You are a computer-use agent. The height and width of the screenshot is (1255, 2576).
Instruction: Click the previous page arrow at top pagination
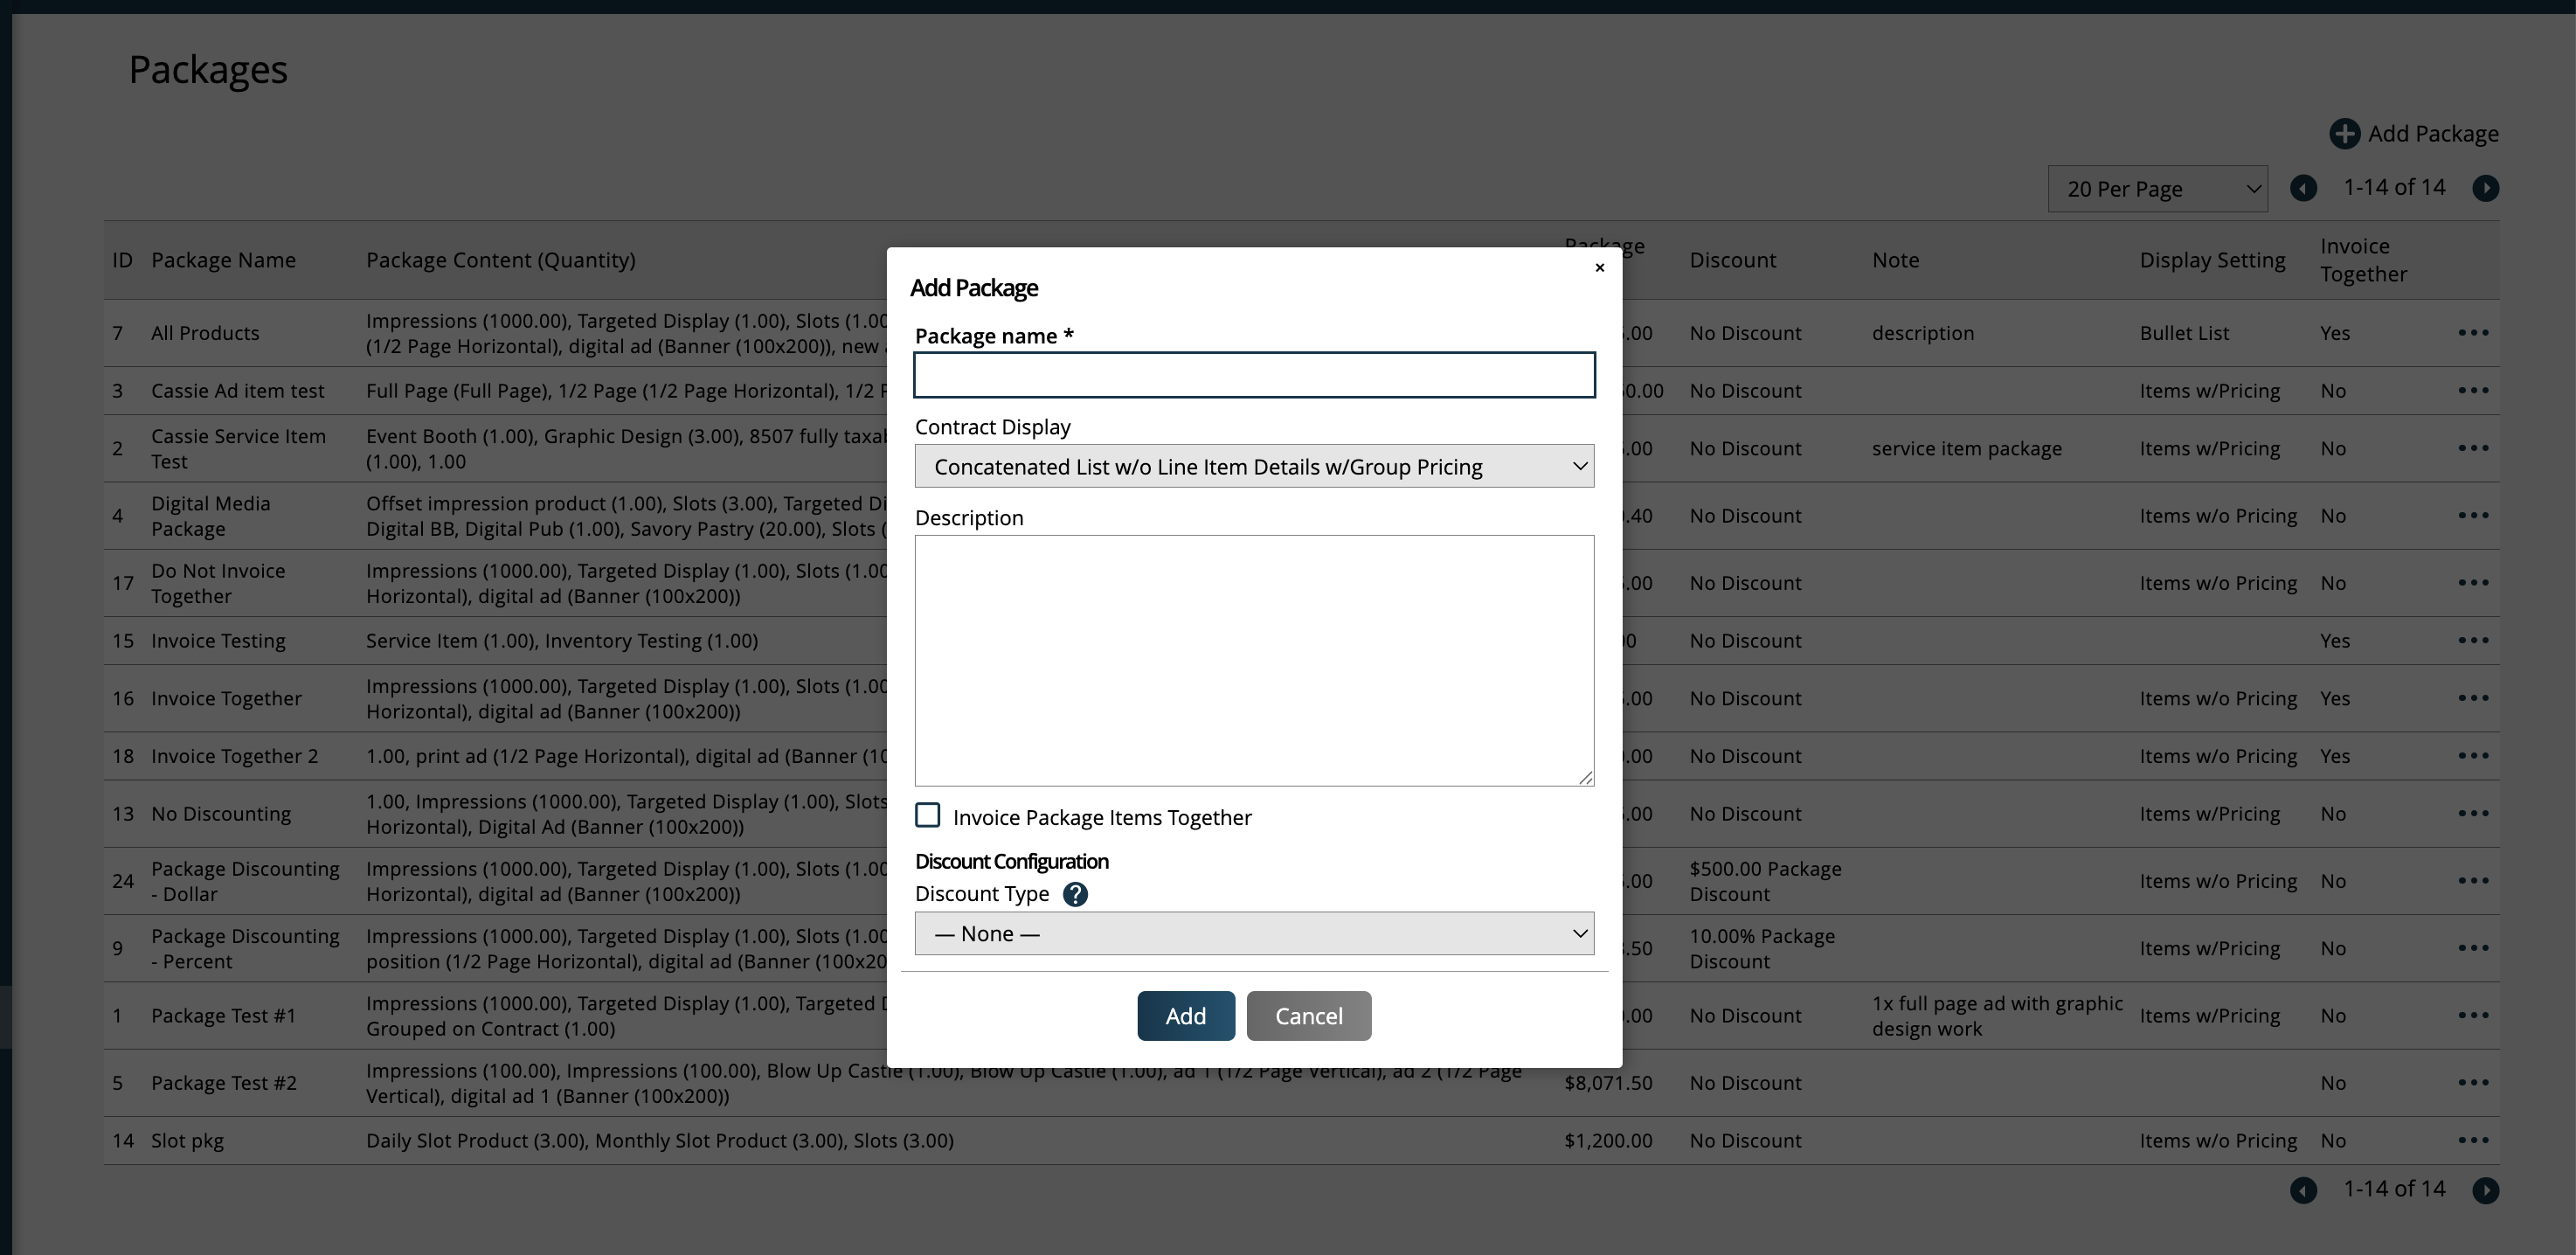pos(2304,188)
